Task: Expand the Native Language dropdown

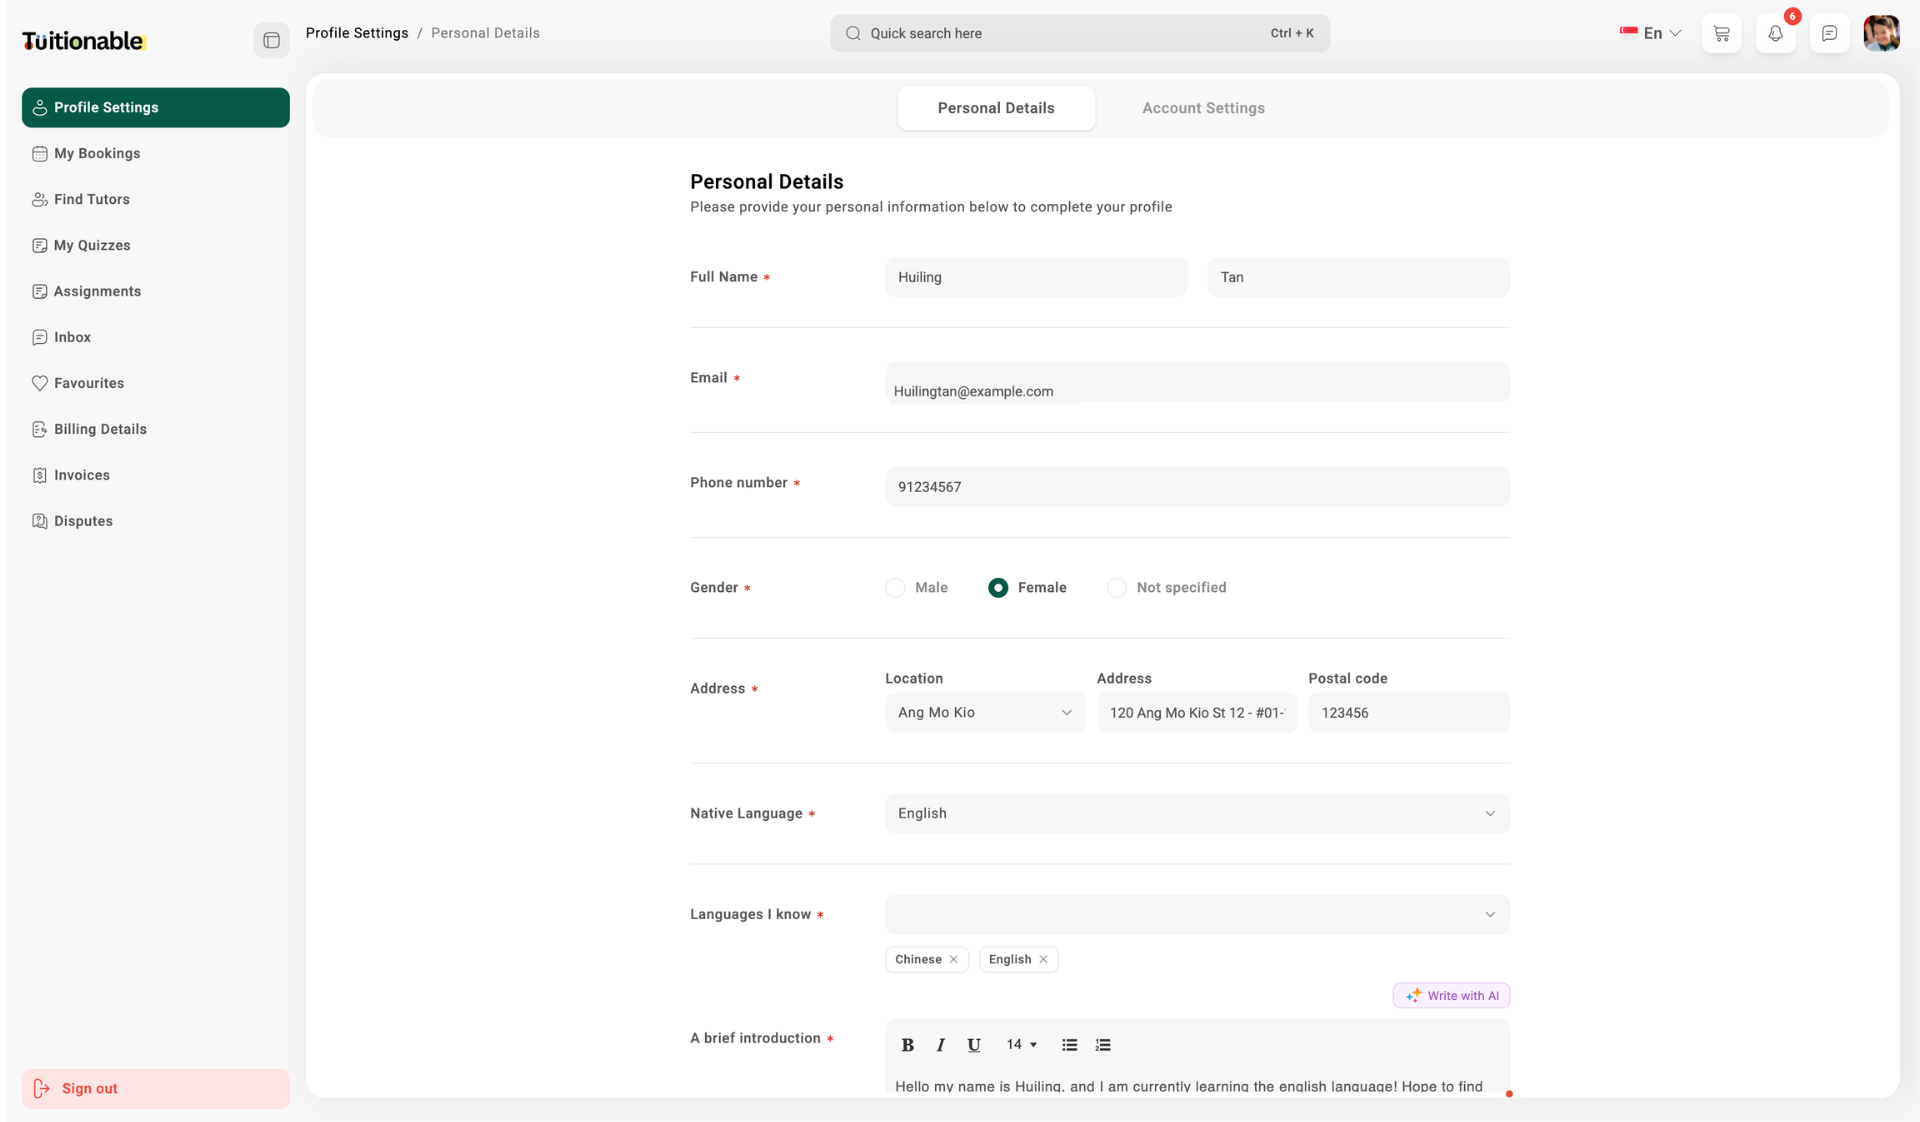Action: (1196, 814)
